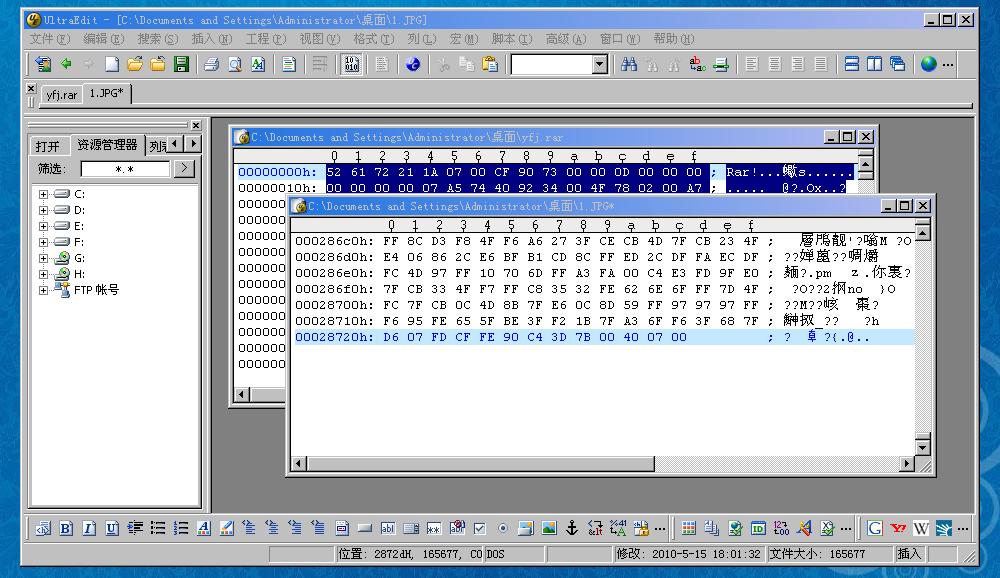The image size is (1000, 578).
Task: Switch to the yfj.rar file tab
Action: 61,95
